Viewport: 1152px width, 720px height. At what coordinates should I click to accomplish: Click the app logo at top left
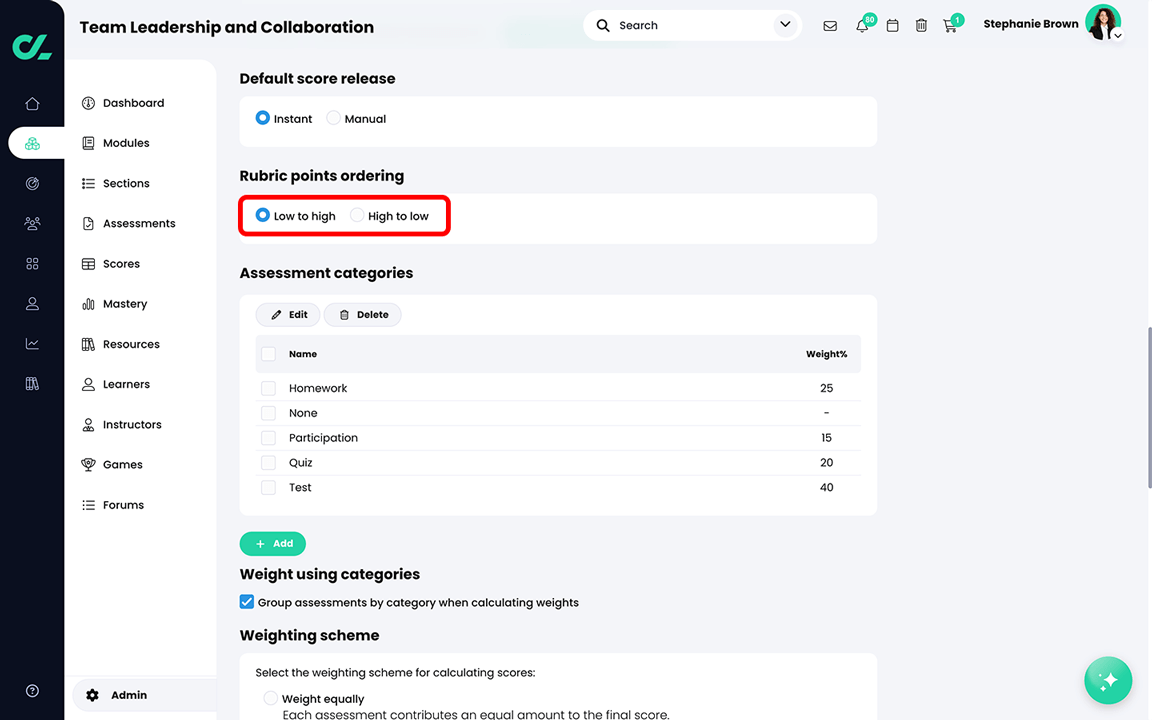coord(32,47)
